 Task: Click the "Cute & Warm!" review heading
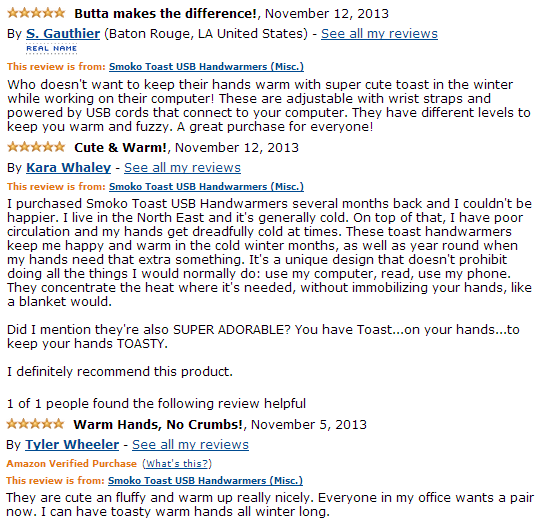[120, 148]
